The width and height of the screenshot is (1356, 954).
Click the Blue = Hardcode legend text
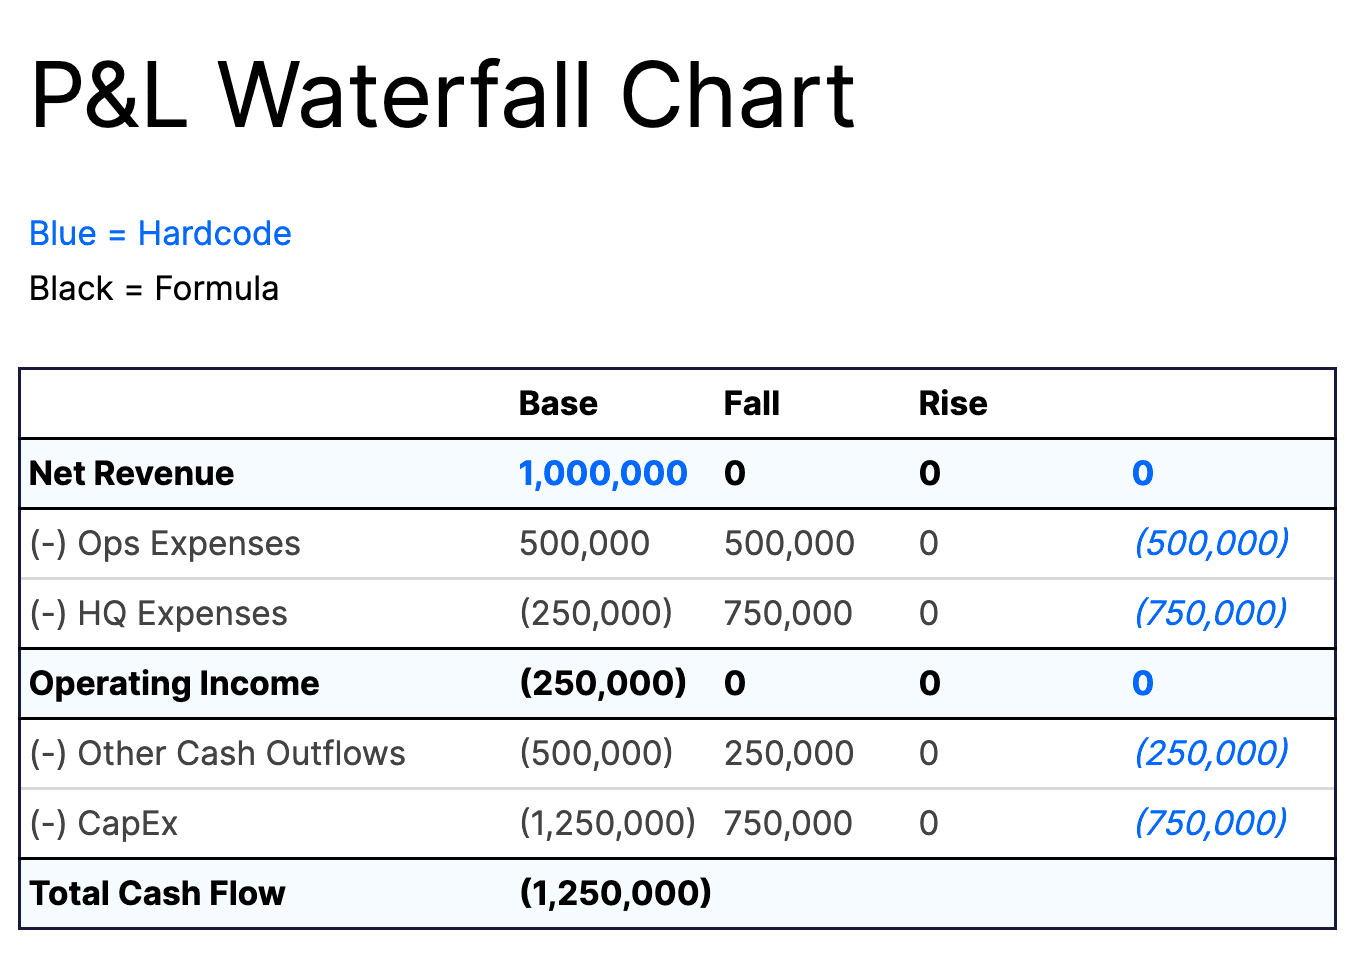160,233
